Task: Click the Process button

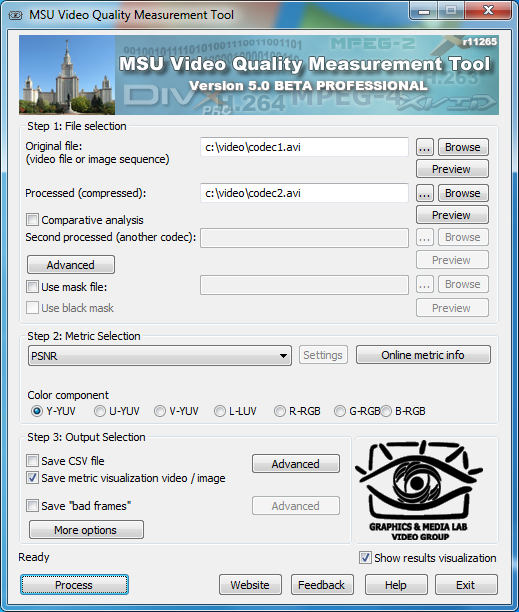Action: point(74,585)
